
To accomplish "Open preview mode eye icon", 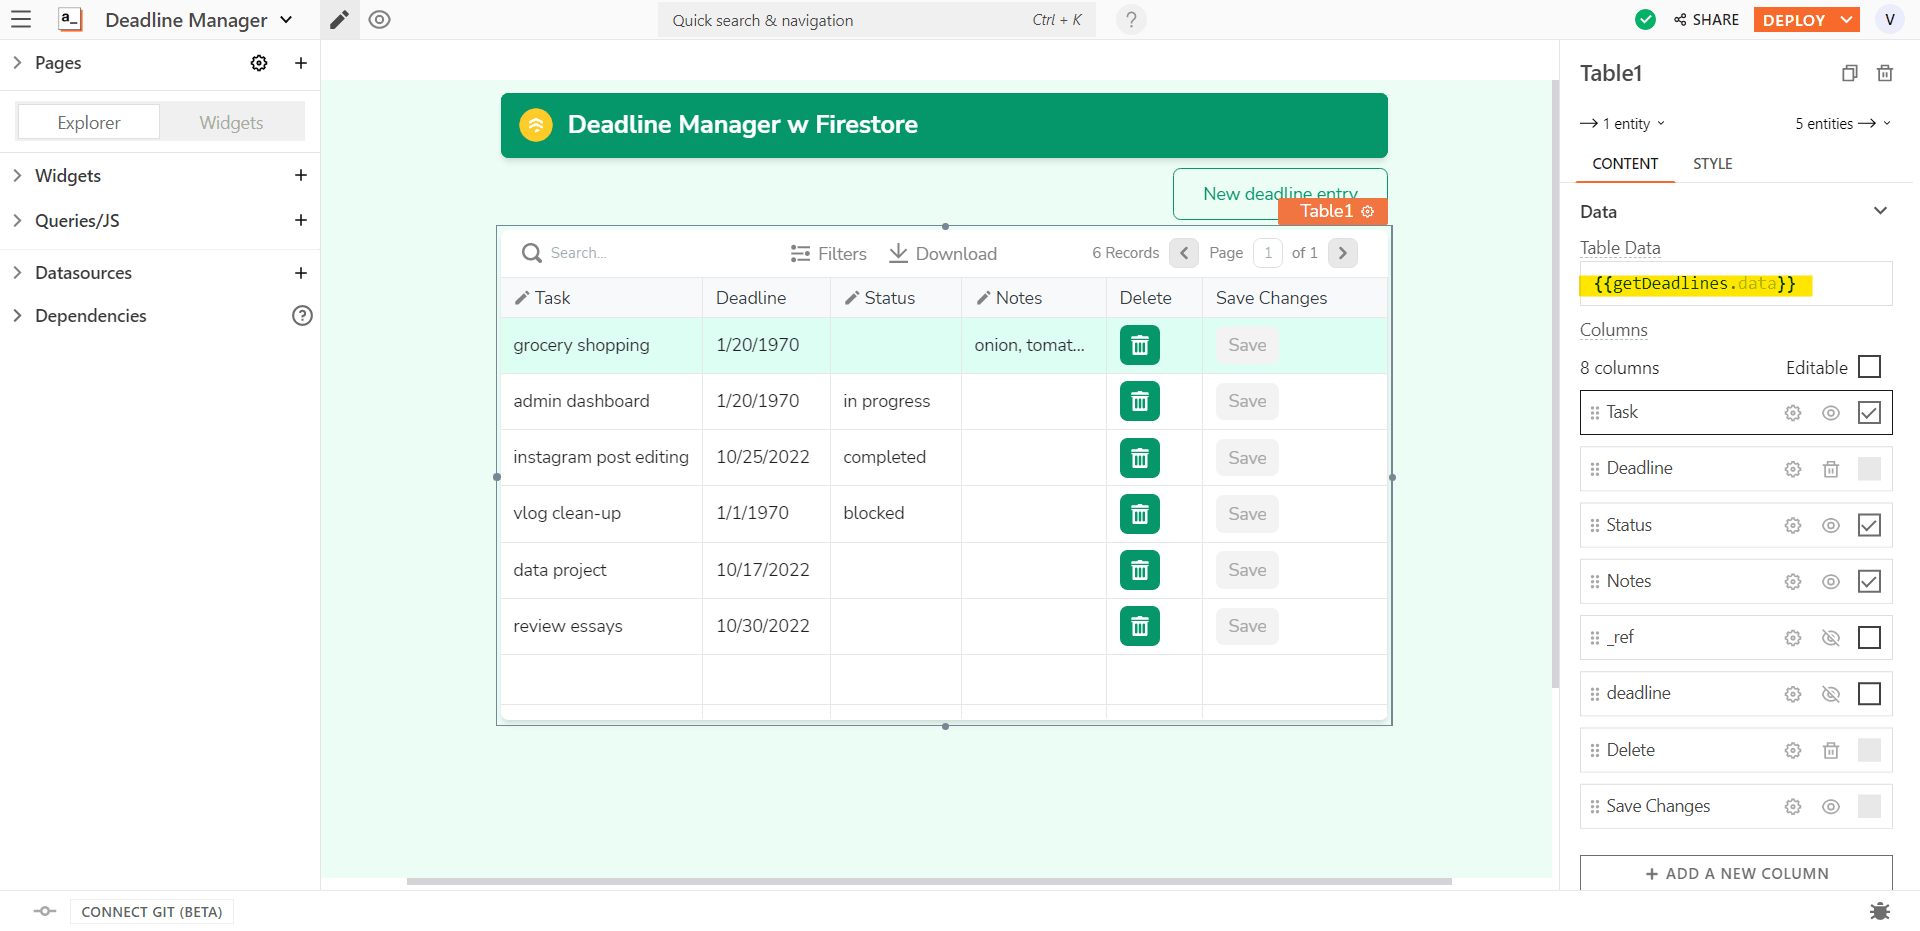I will (x=379, y=20).
